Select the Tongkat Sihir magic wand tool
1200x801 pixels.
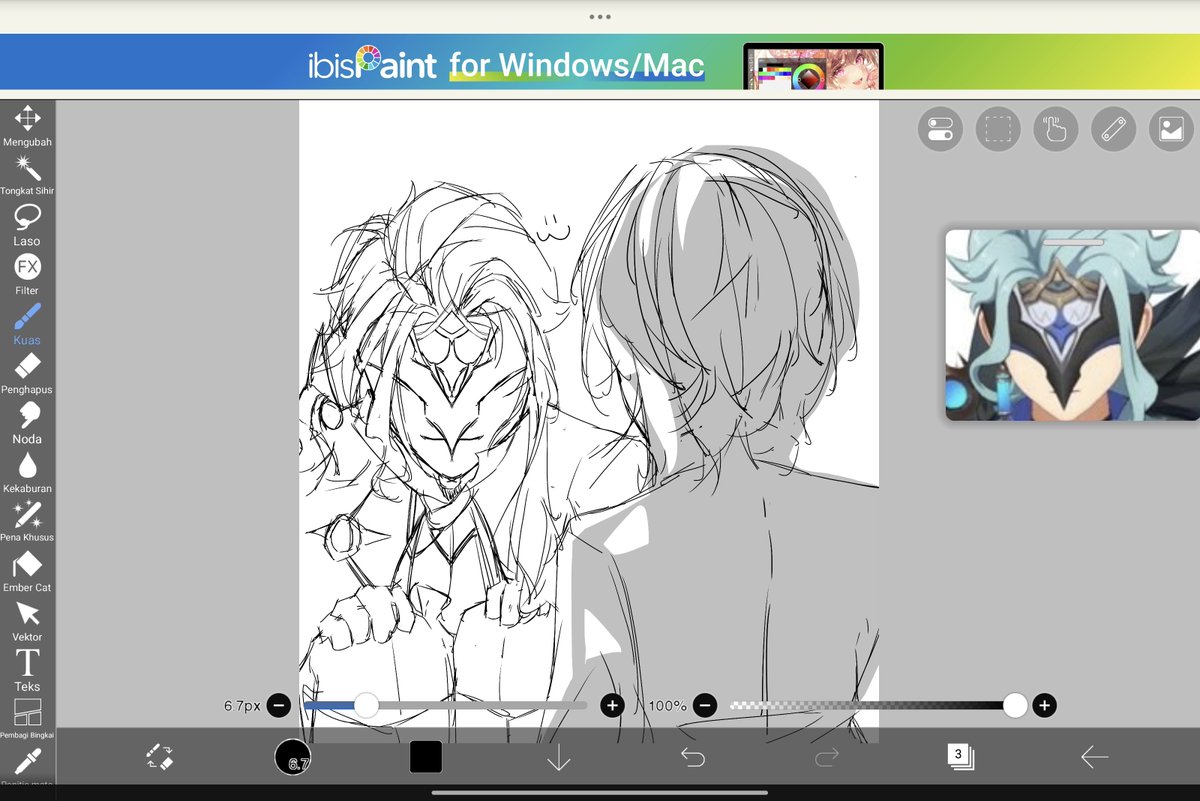pos(27,175)
